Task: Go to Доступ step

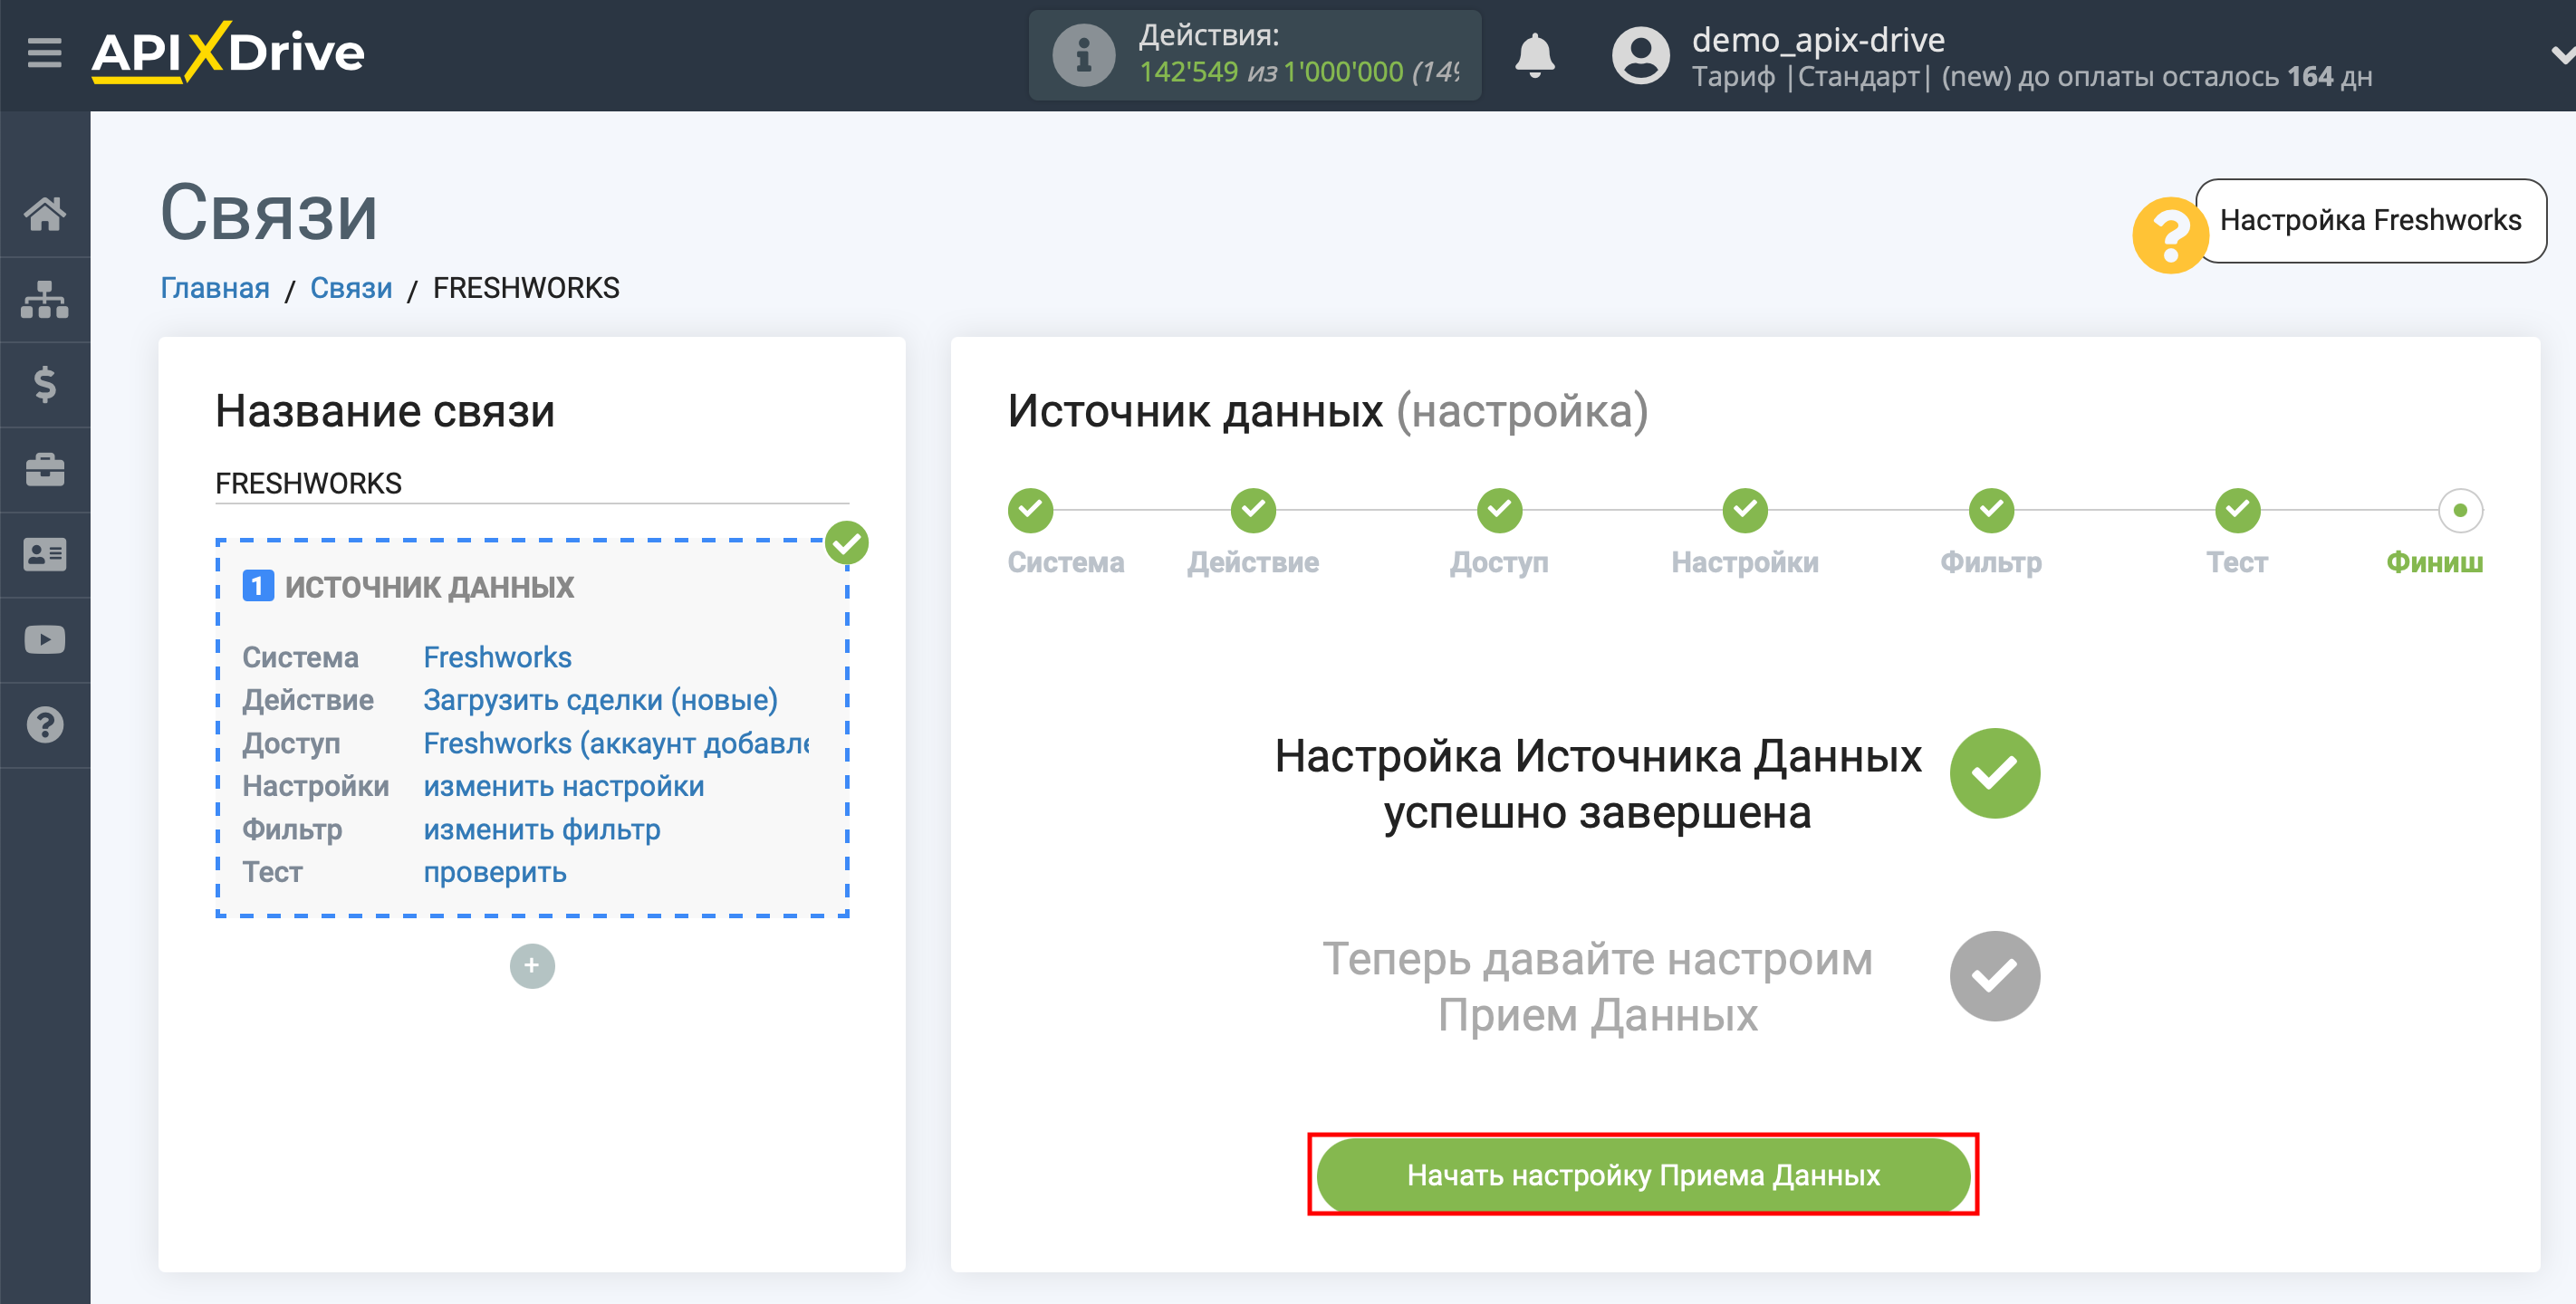Action: point(1499,510)
